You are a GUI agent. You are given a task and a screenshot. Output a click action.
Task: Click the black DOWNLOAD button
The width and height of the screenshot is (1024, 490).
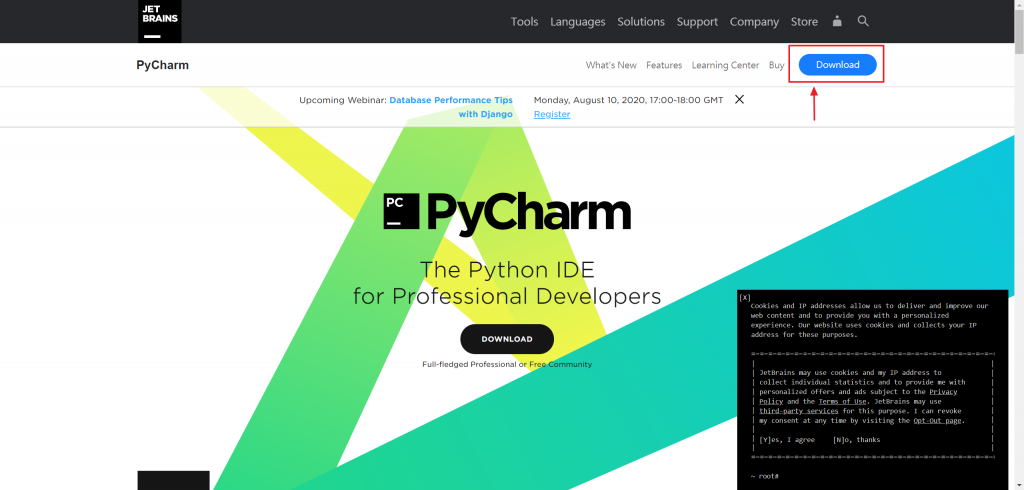click(507, 339)
